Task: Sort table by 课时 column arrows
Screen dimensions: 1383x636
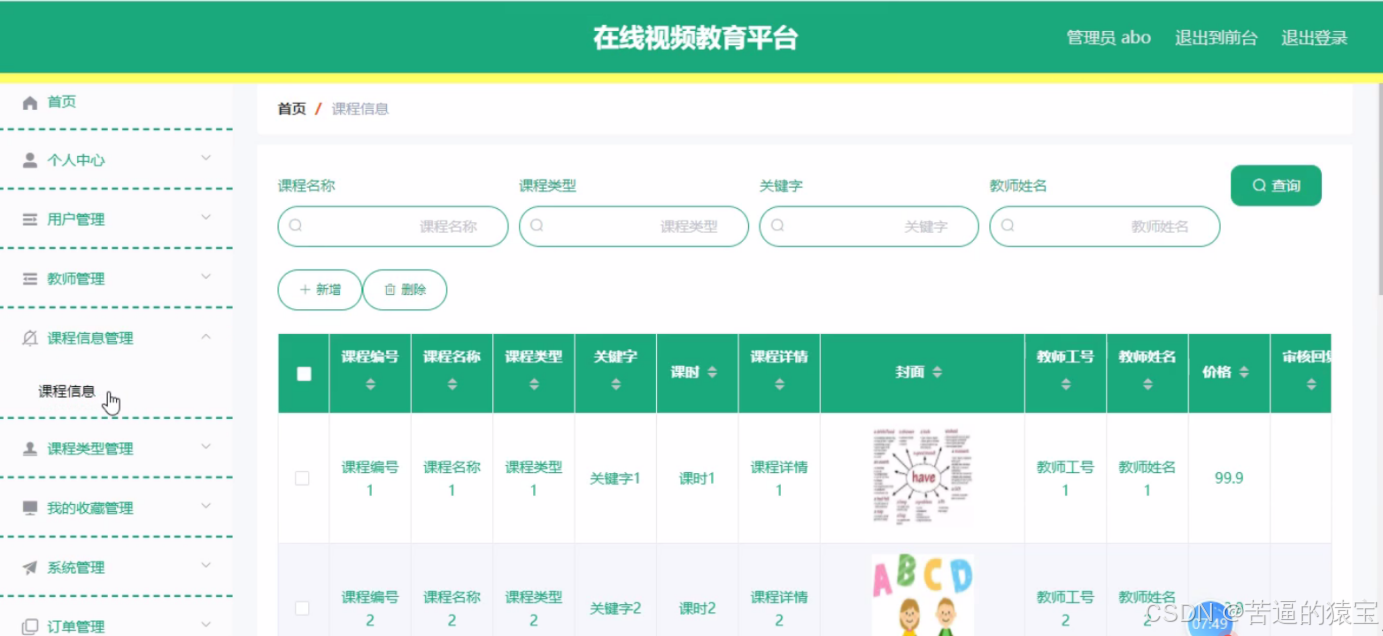Action: click(x=712, y=372)
